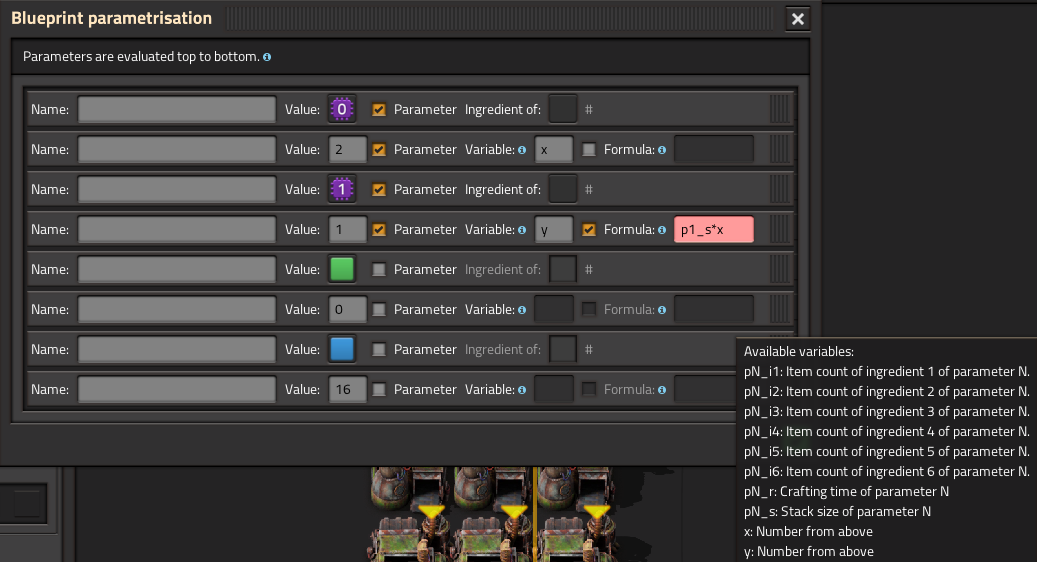The width and height of the screenshot is (1037, 562).
Task: Click the purple parameter 1 icon
Action: [x=343, y=189]
